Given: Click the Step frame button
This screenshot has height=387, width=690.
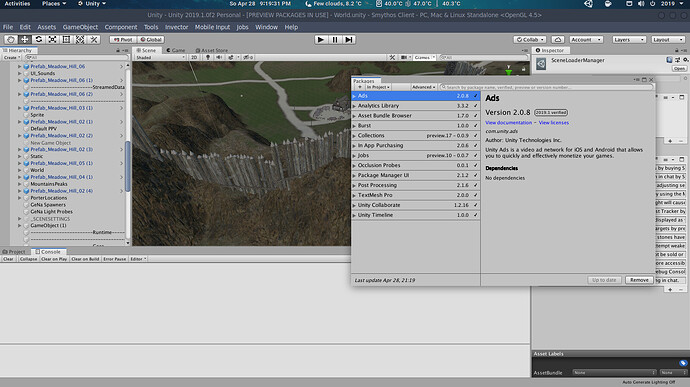Looking at the screenshot, I should pyautogui.click(x=349, y=40).
